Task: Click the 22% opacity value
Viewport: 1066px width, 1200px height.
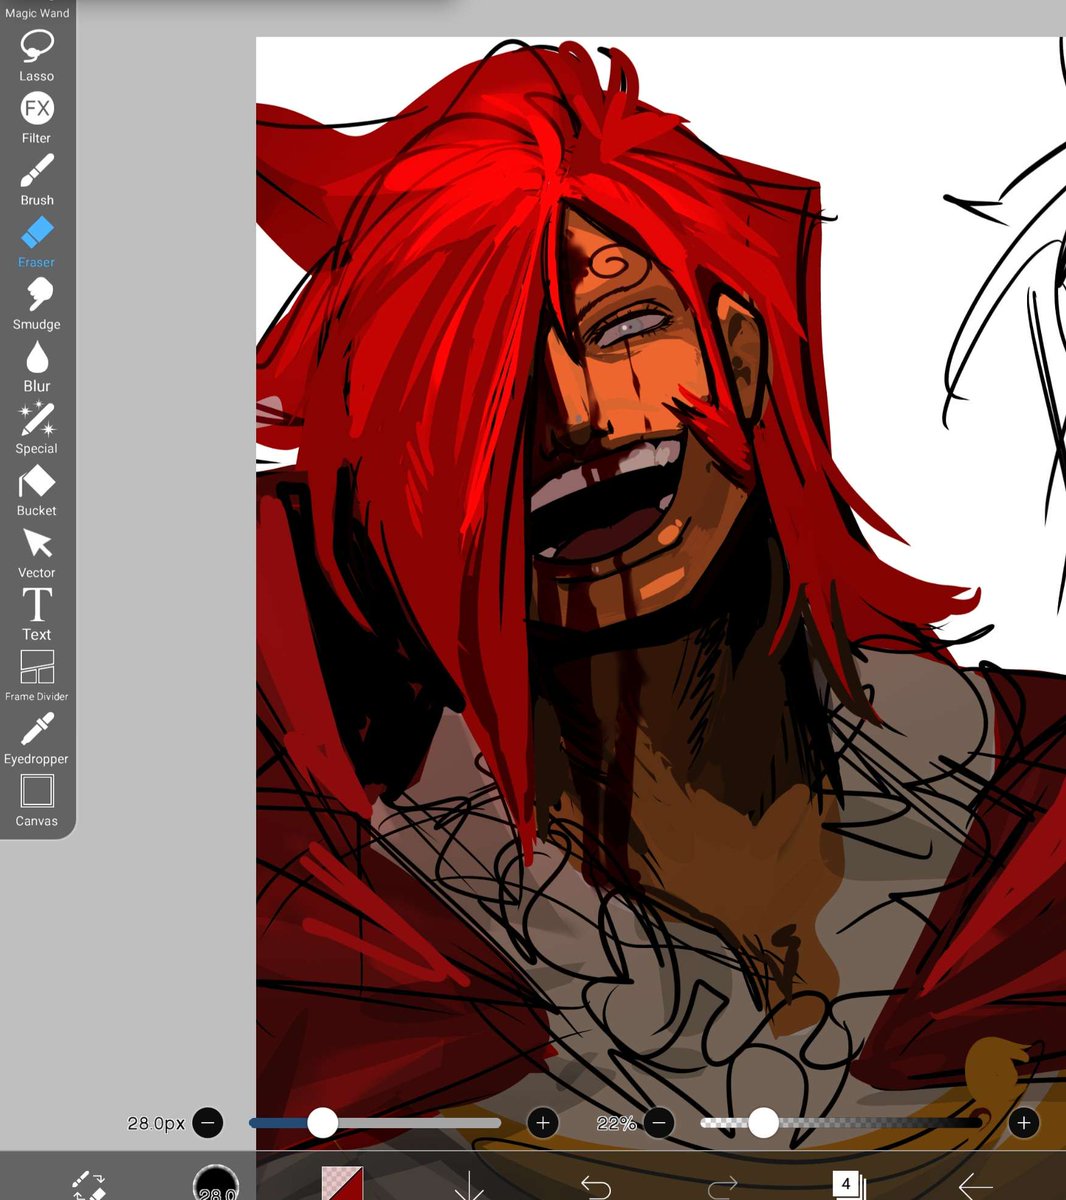Action: (x=616, y=1123)
